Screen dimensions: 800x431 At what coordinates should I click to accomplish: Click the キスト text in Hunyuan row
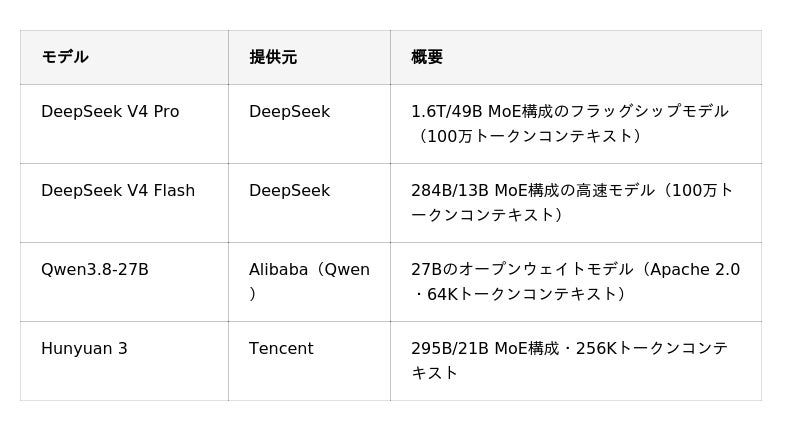(x=434, y=373)
